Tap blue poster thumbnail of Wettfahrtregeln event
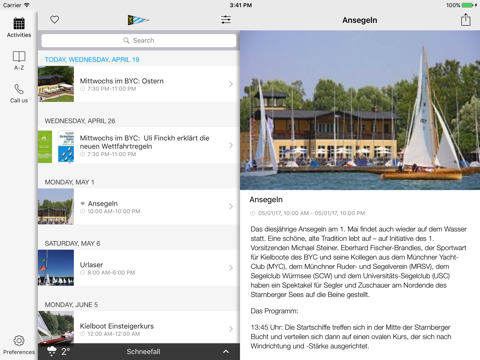The image size is (480, 360). [66, 147]
